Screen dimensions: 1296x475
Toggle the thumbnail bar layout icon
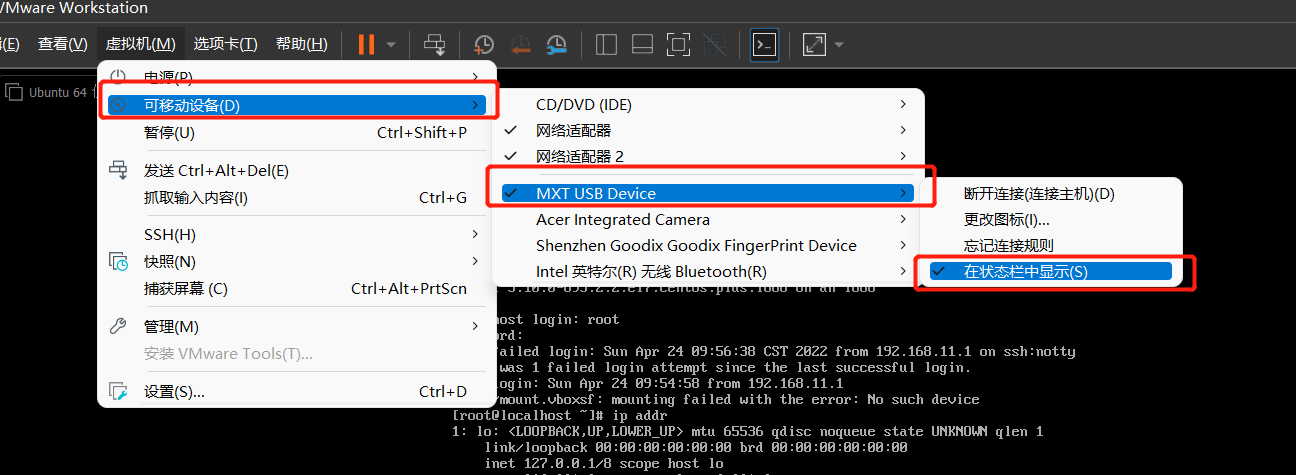pyautogui.click(x=643, y=44)
